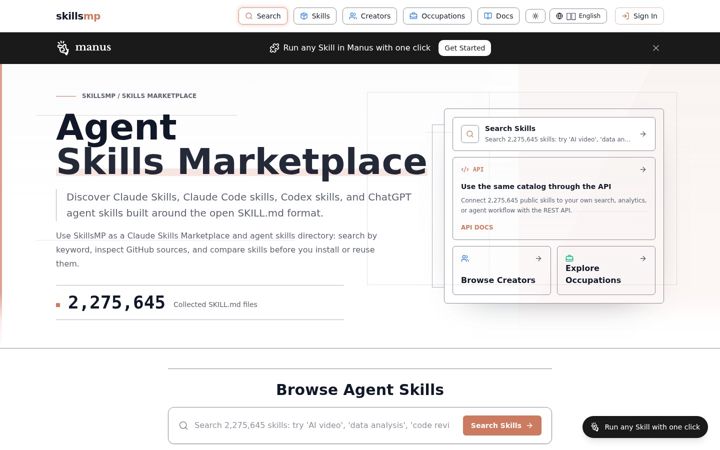The height and width of the screenshot is (450, 720).
Task: Open the Search Skills card title
Action: (510, 129)
